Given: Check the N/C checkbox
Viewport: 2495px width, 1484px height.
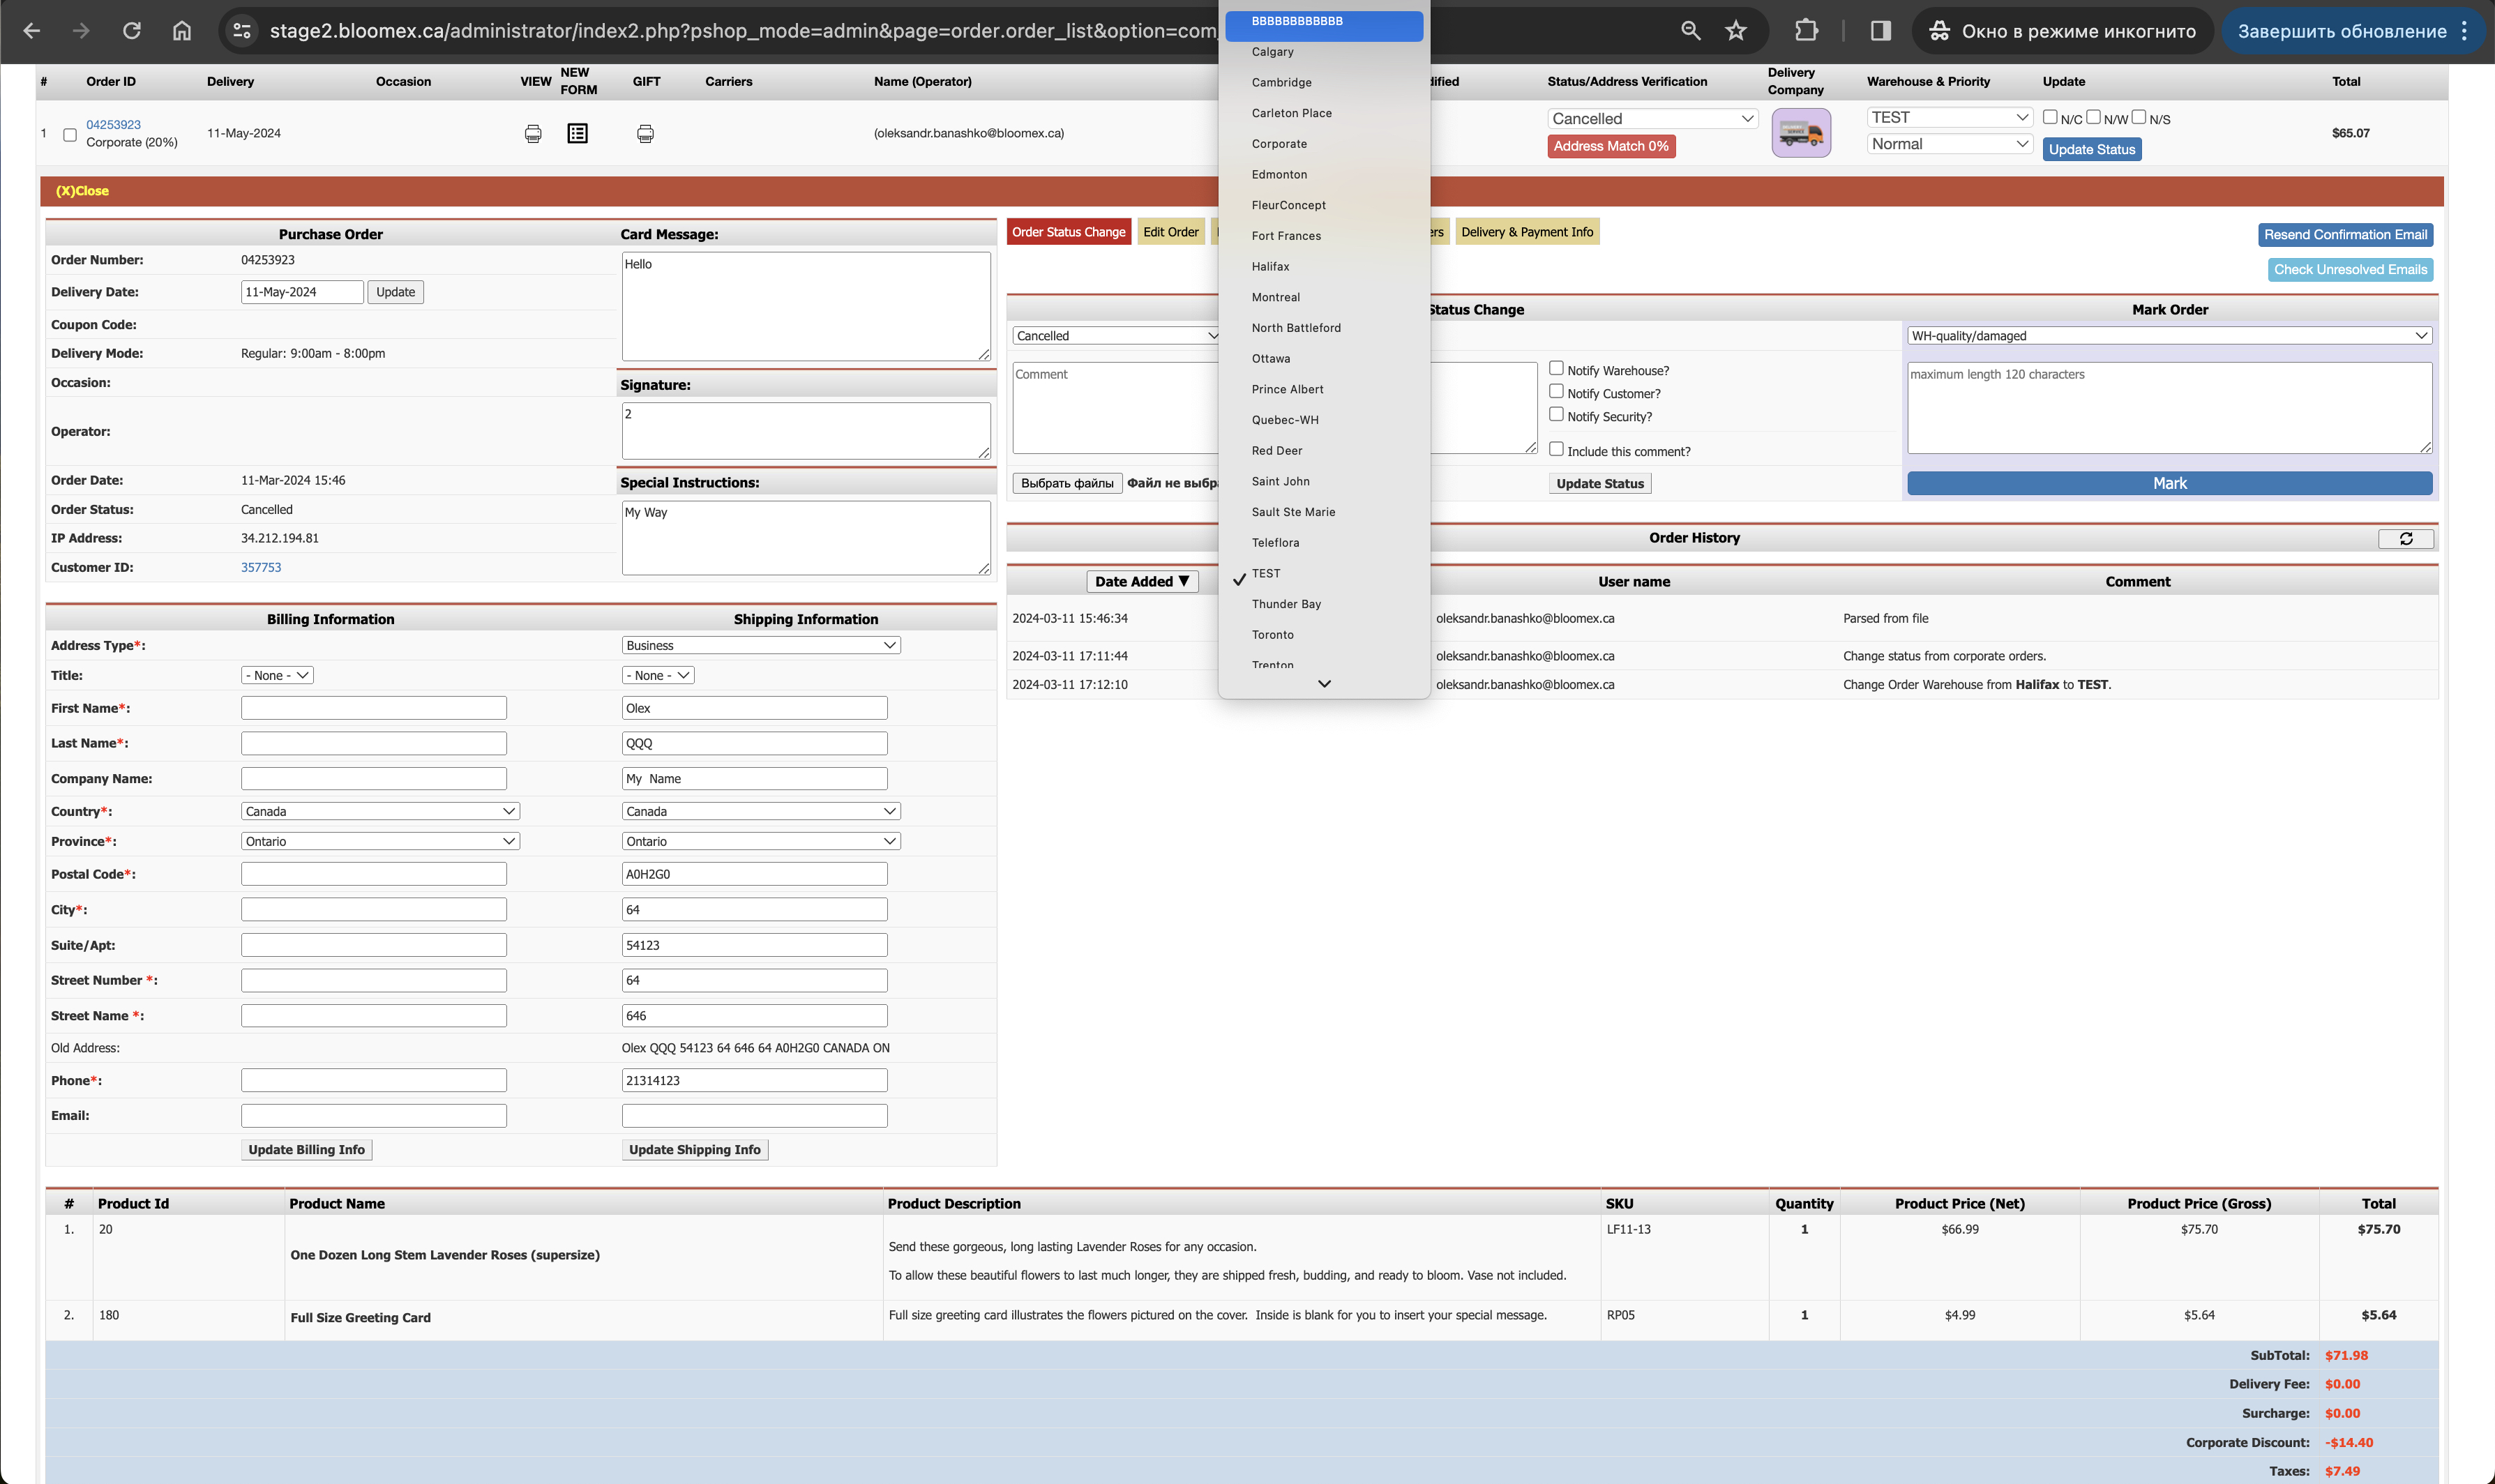Looking at the screenshot, I should click(x=2050, y=117).
